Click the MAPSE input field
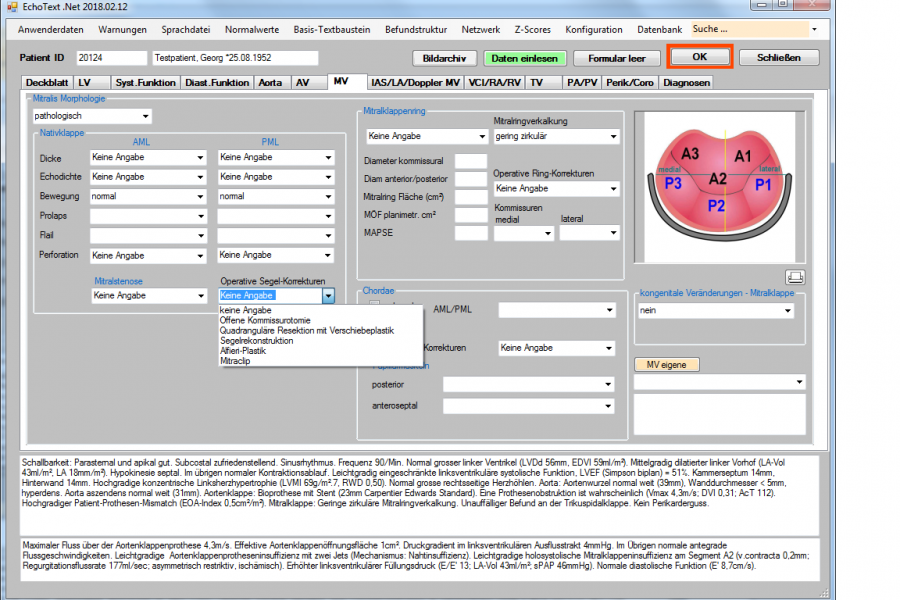The width and height of the screenshot is (900, 600). click(471, 233)
